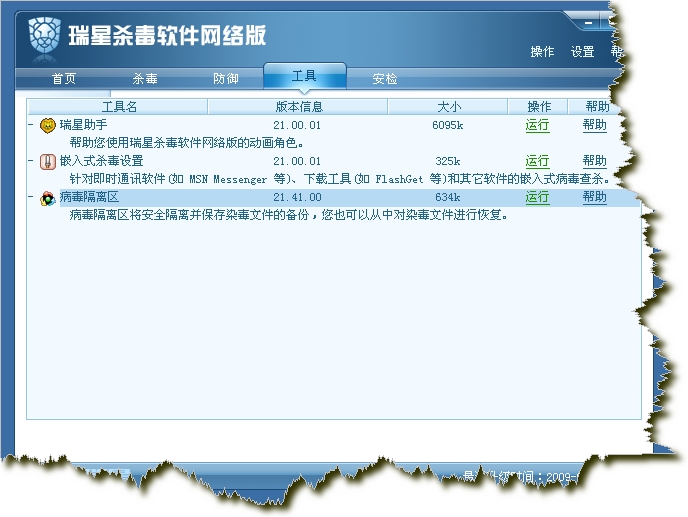The image size is (688, 517).
Task: Sort by the 大小 column header
Action: click(448, 107)
